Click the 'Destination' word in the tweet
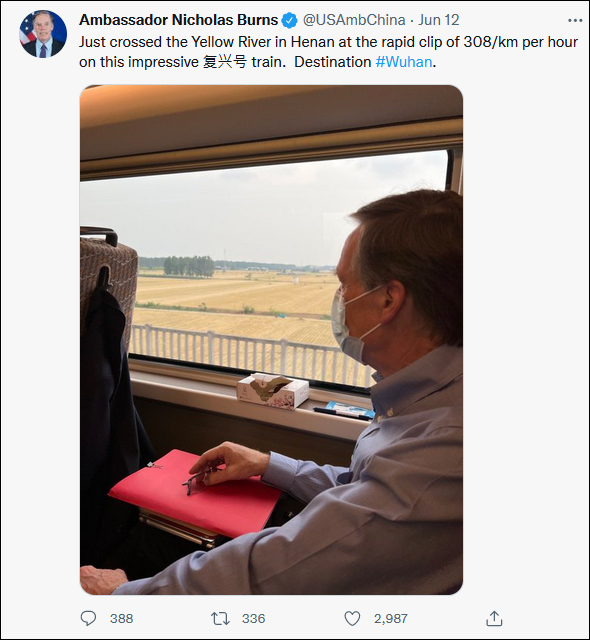 click(333, 62)
